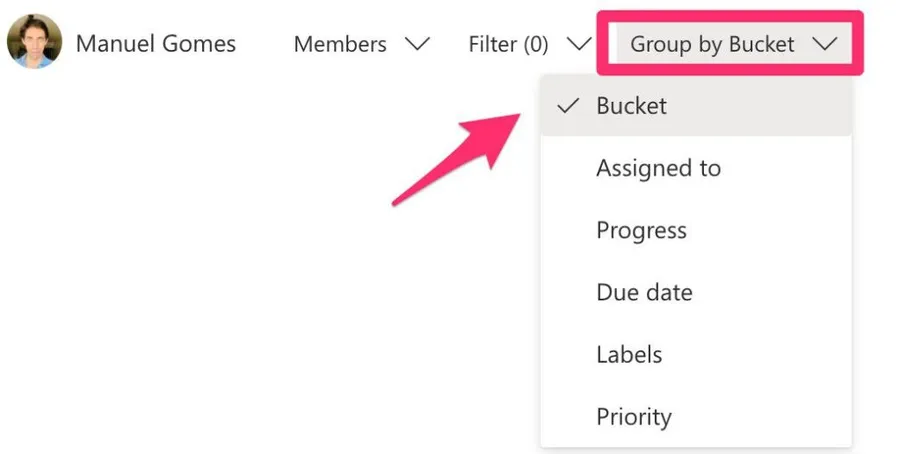Screen dimensions: 900x454
Task: Click the Group by Bucket label
Action: (712, 44)
